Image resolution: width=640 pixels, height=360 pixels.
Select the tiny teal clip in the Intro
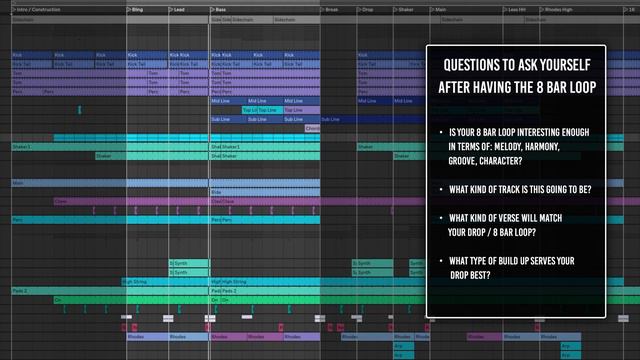tap(80, 110)
